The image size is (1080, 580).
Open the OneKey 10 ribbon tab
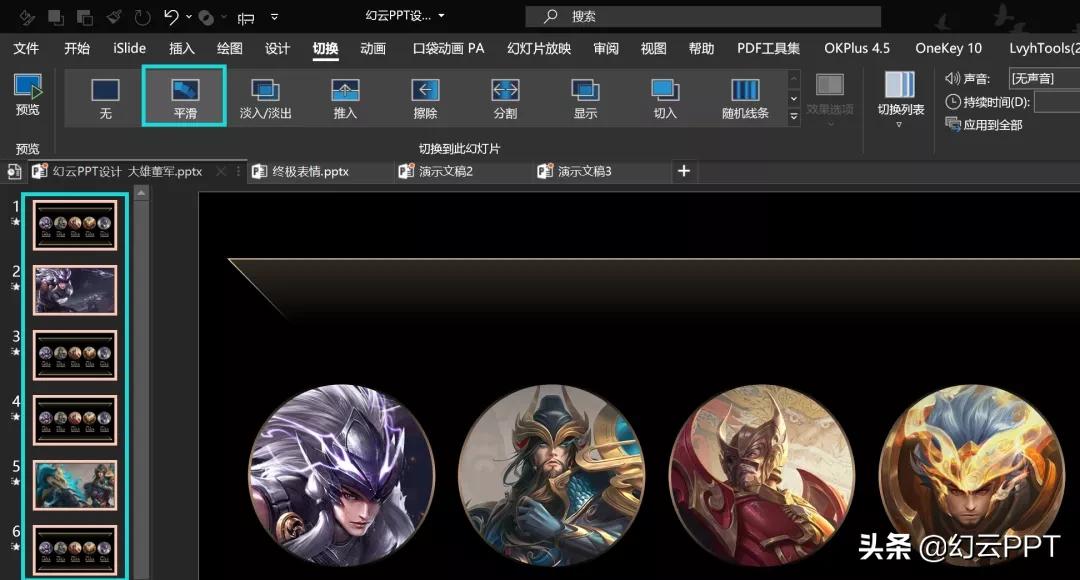click(948, 48)
